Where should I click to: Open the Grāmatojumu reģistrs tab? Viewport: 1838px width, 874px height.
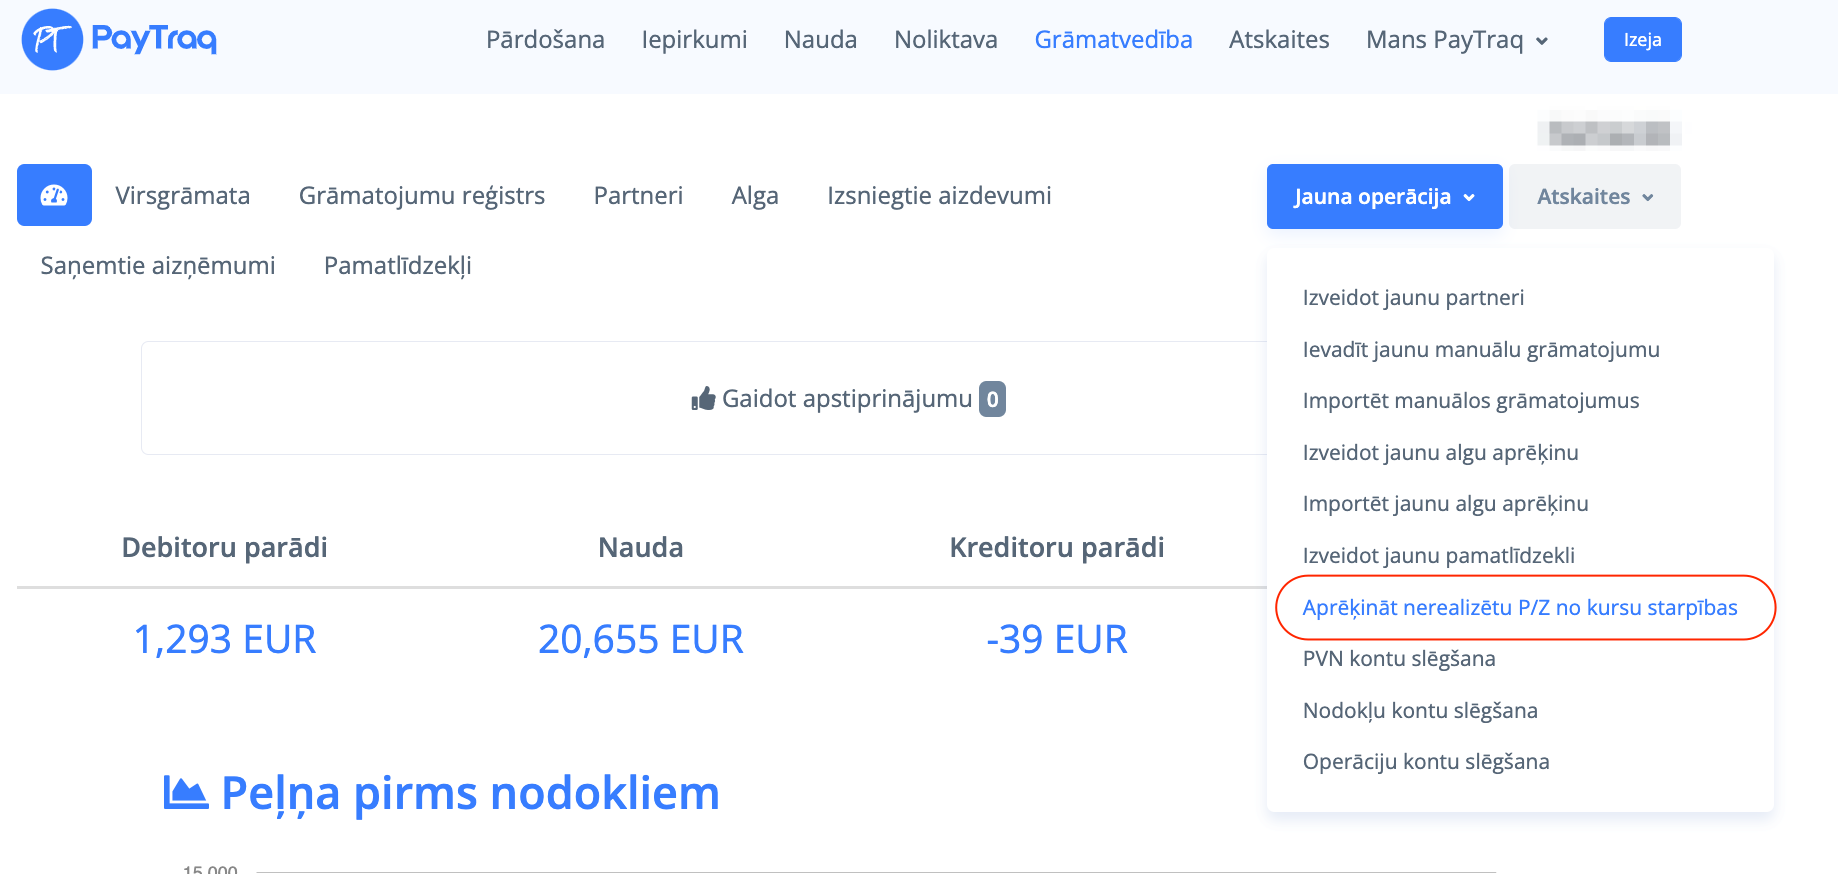point(421,196)
